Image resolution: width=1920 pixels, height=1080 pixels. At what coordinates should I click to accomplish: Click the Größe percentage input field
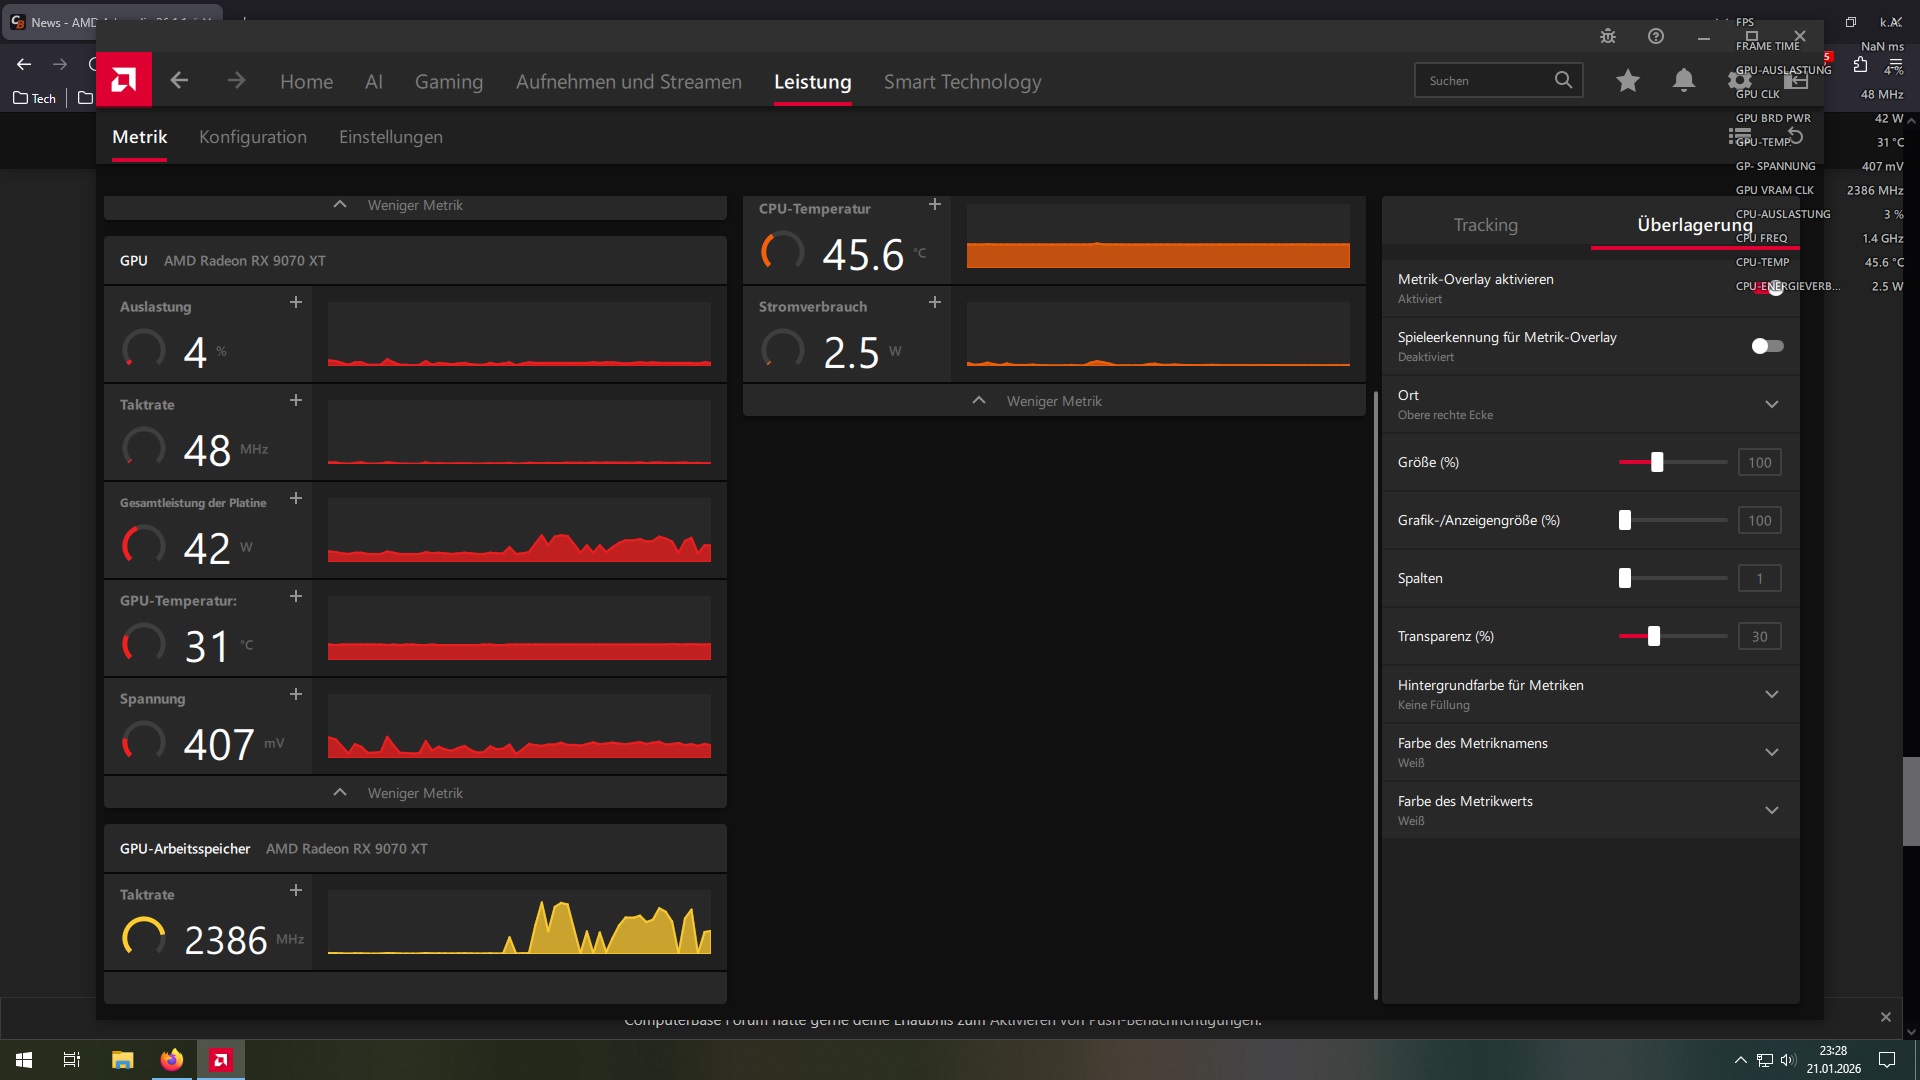(1759, 462)
